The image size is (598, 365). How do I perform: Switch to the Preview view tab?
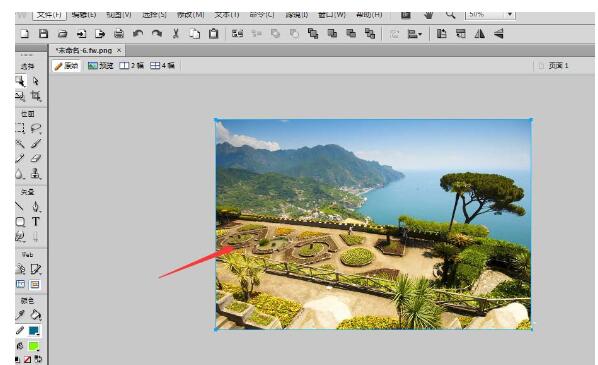(101, 66)
